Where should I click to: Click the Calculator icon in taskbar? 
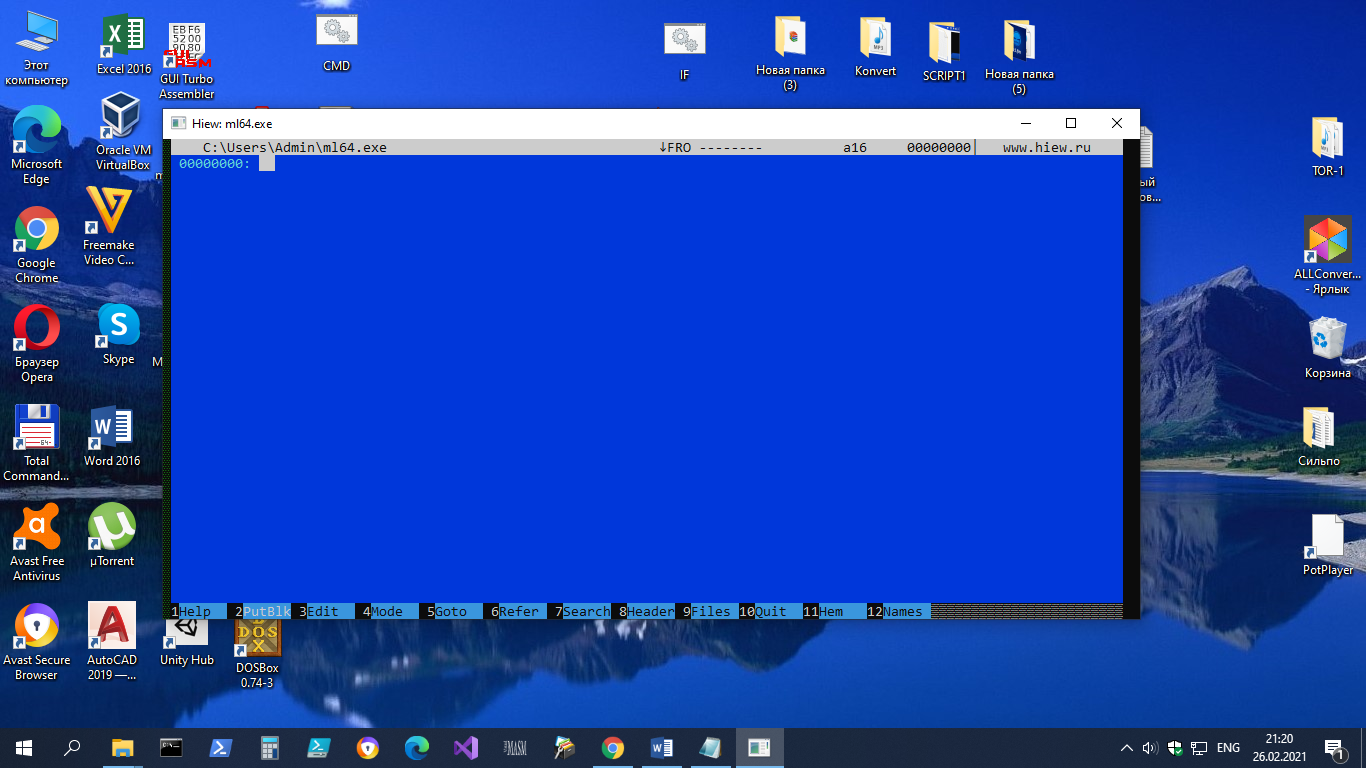pos(269,748)
